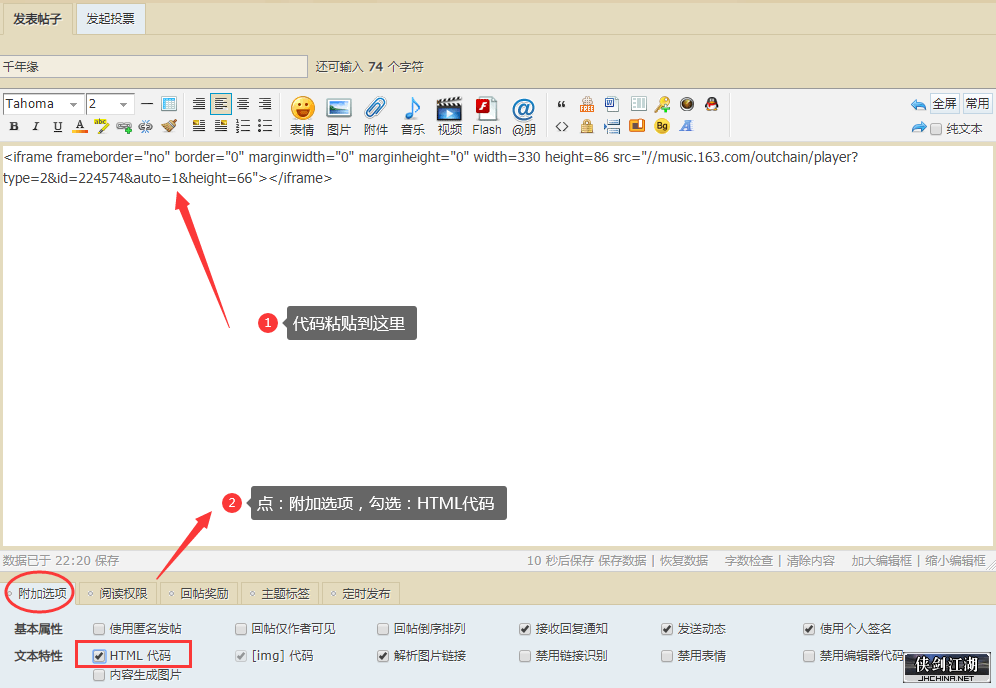Uncheck 接收回复通知
The image size is (996, 688).
[x=525, y=629]
